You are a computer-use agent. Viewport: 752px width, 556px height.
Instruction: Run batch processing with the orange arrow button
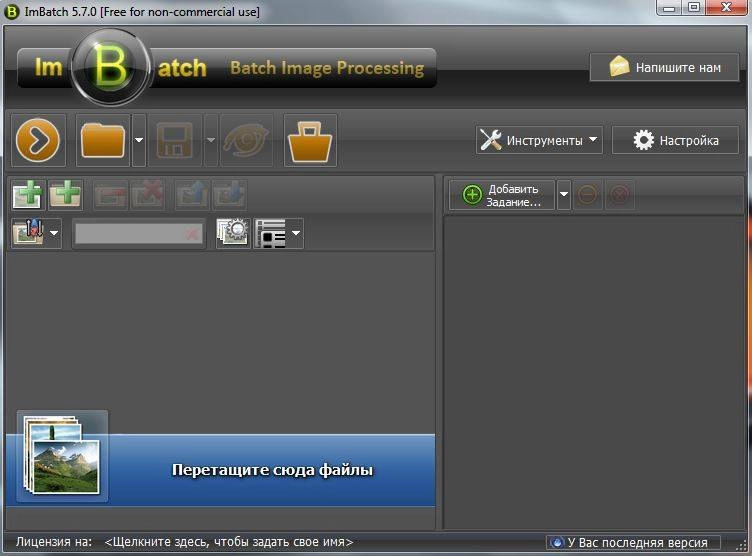38,141
